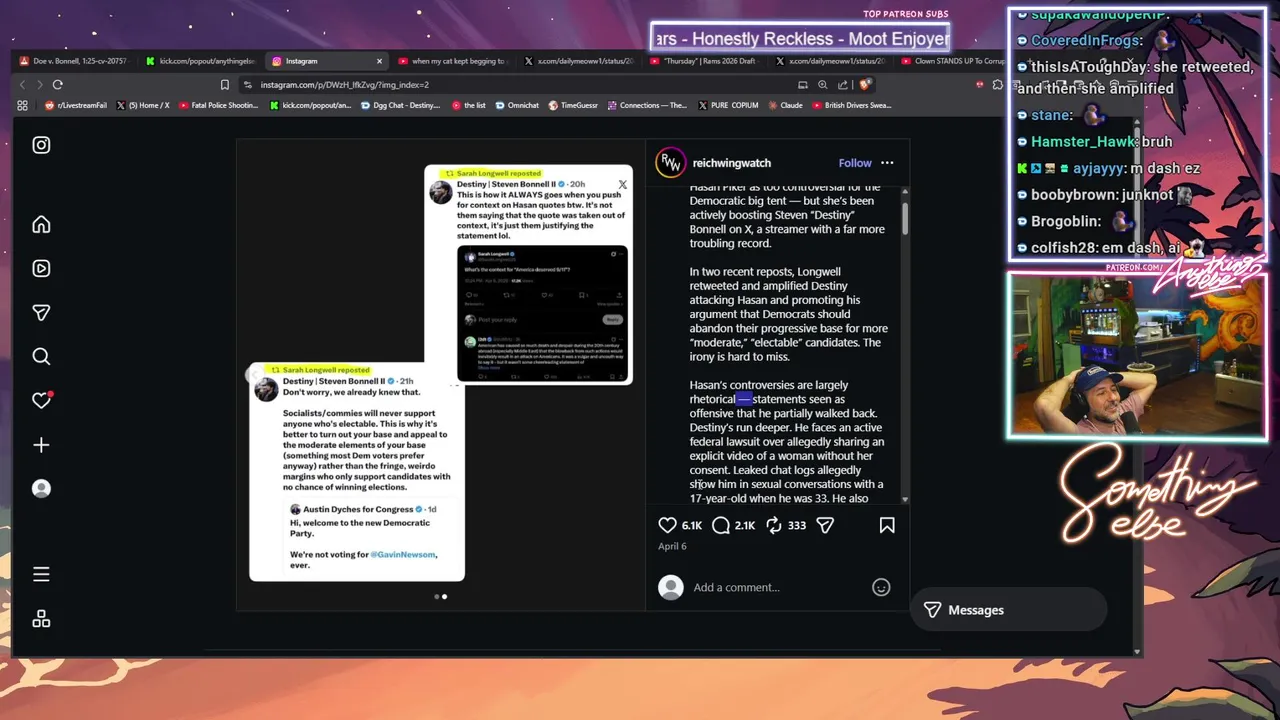Like the post with heart icon
This screenshot has height=720, width=1280.
668,525
